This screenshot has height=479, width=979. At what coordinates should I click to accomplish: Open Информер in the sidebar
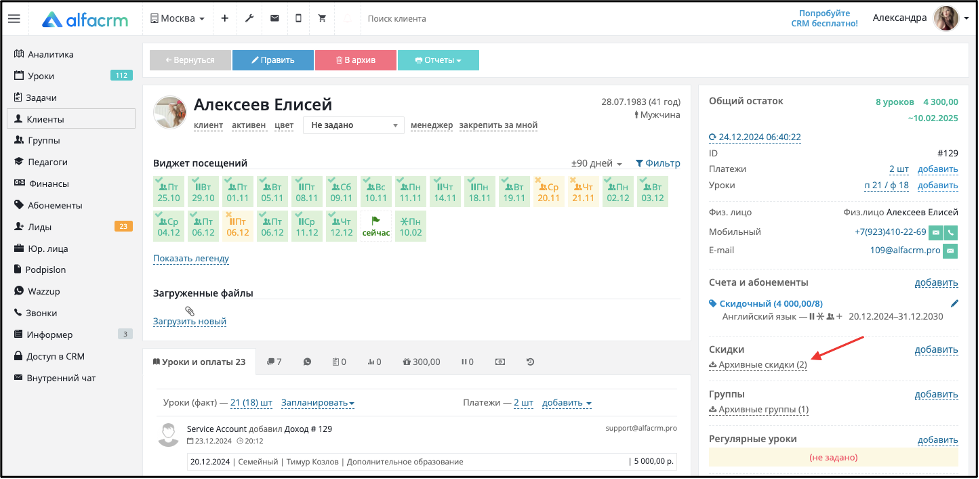tap(43, 335)
